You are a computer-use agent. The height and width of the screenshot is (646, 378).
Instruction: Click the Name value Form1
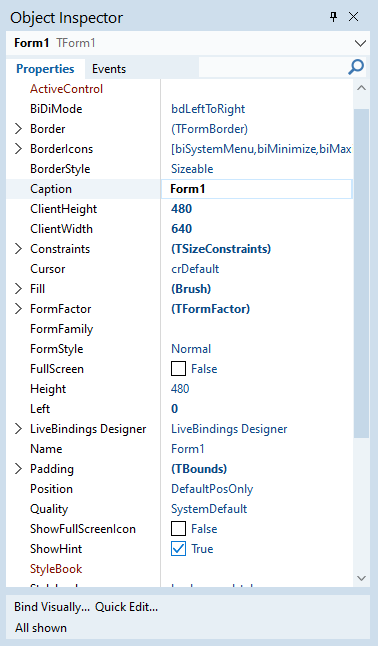point(188,449)
